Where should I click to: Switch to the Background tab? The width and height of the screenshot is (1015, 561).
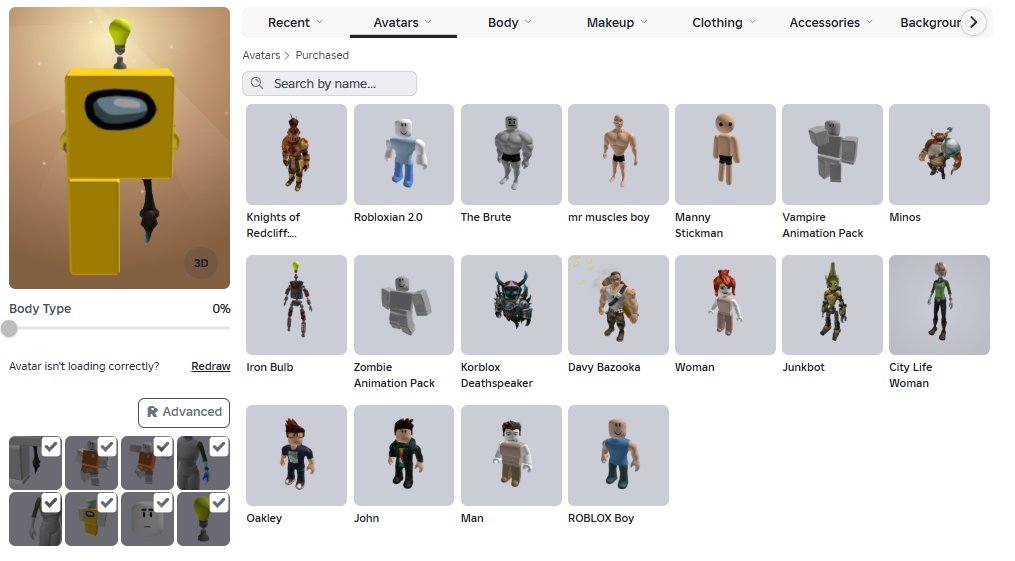pos(930,23)
